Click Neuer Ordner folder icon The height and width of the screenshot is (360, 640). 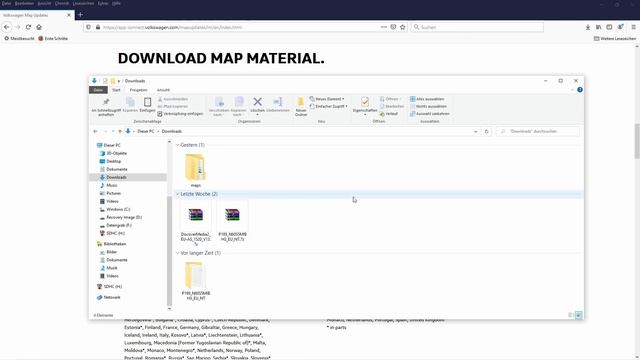click(x=301, y=101)
